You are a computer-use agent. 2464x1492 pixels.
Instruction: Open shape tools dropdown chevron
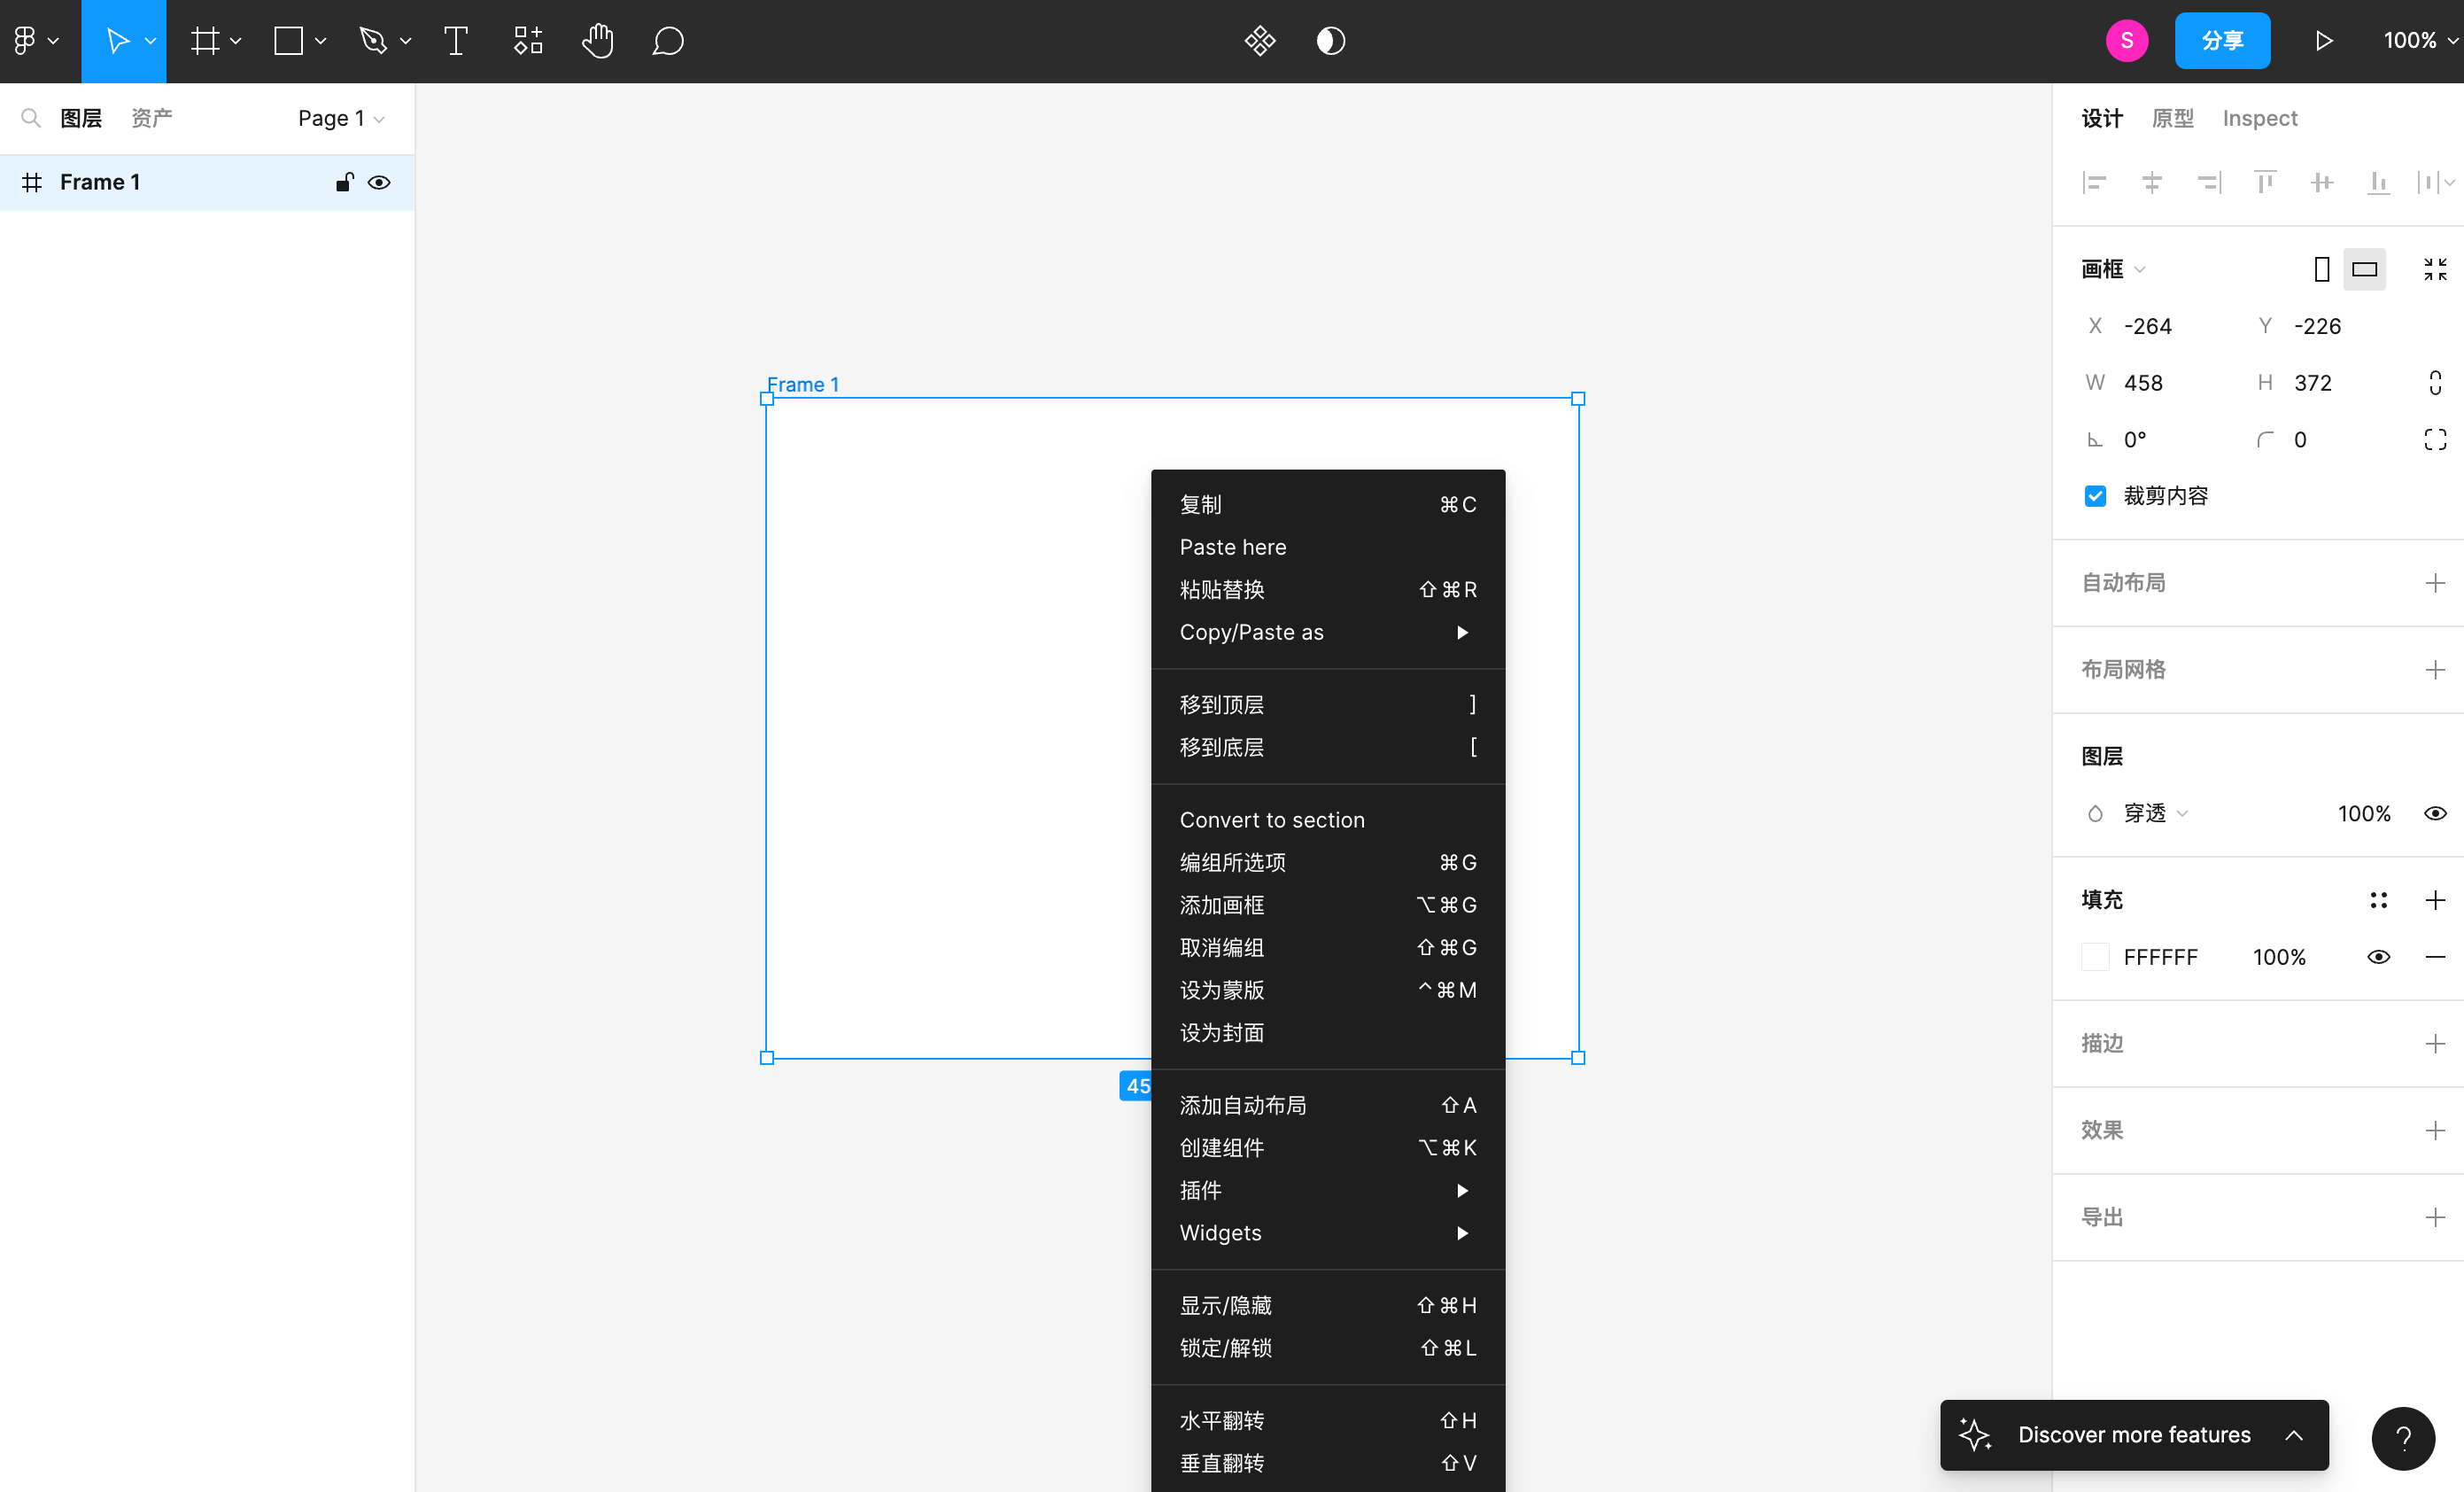321,41
